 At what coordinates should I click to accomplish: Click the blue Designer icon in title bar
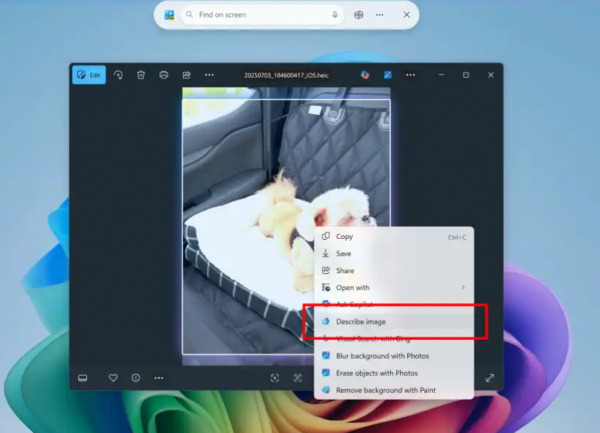[x=388, y=75]
